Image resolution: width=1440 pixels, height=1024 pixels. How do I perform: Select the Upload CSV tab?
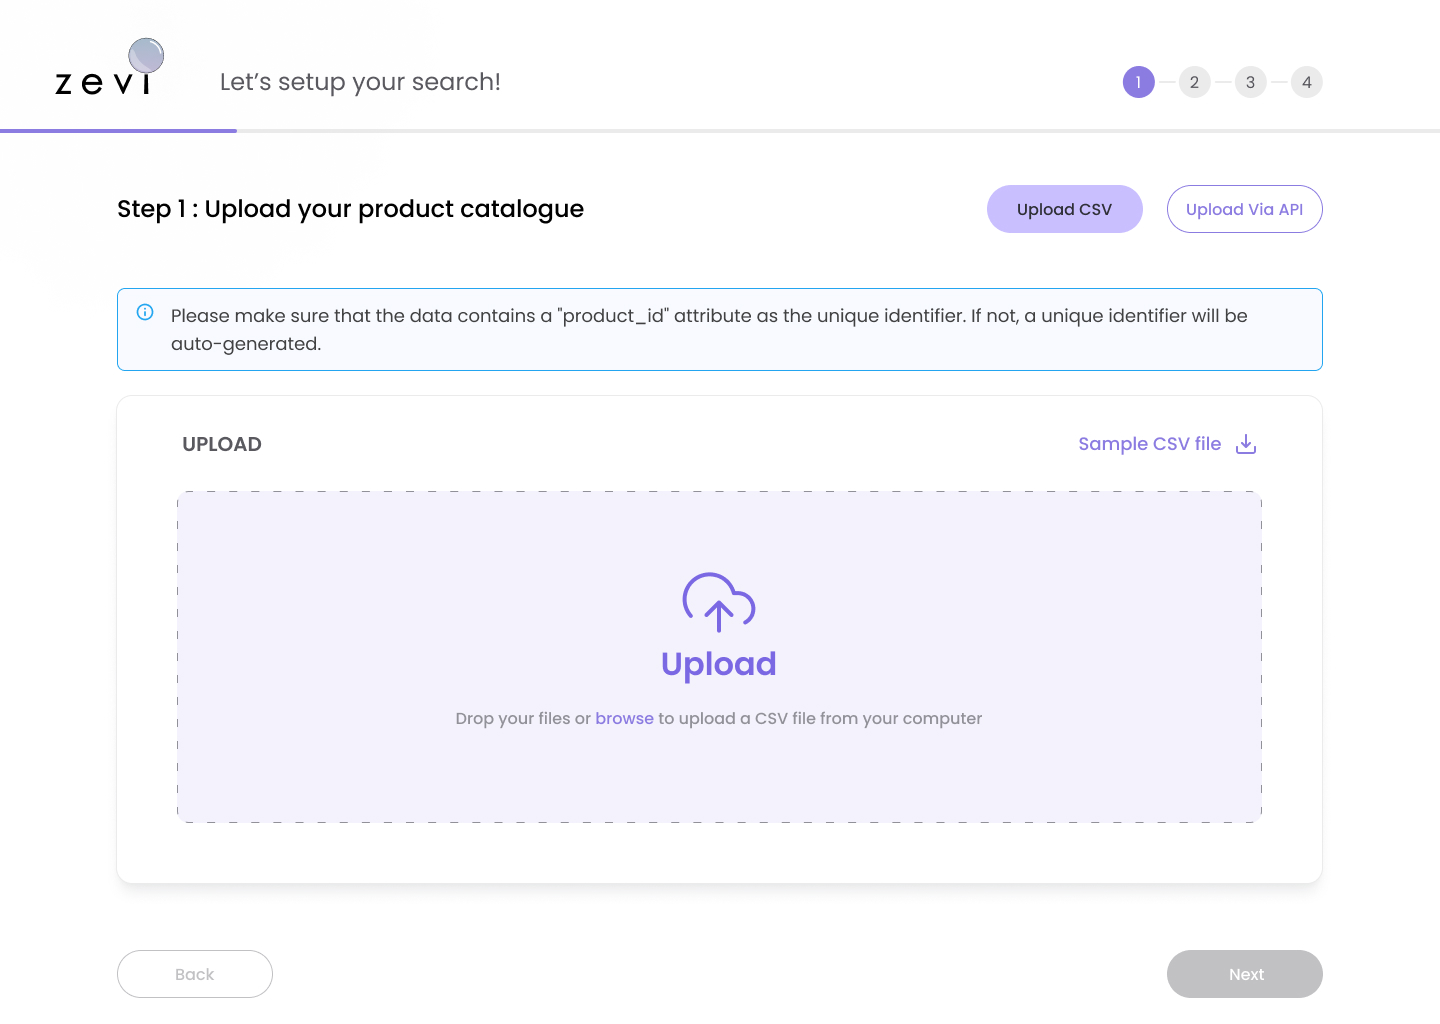pos(1064,209)
